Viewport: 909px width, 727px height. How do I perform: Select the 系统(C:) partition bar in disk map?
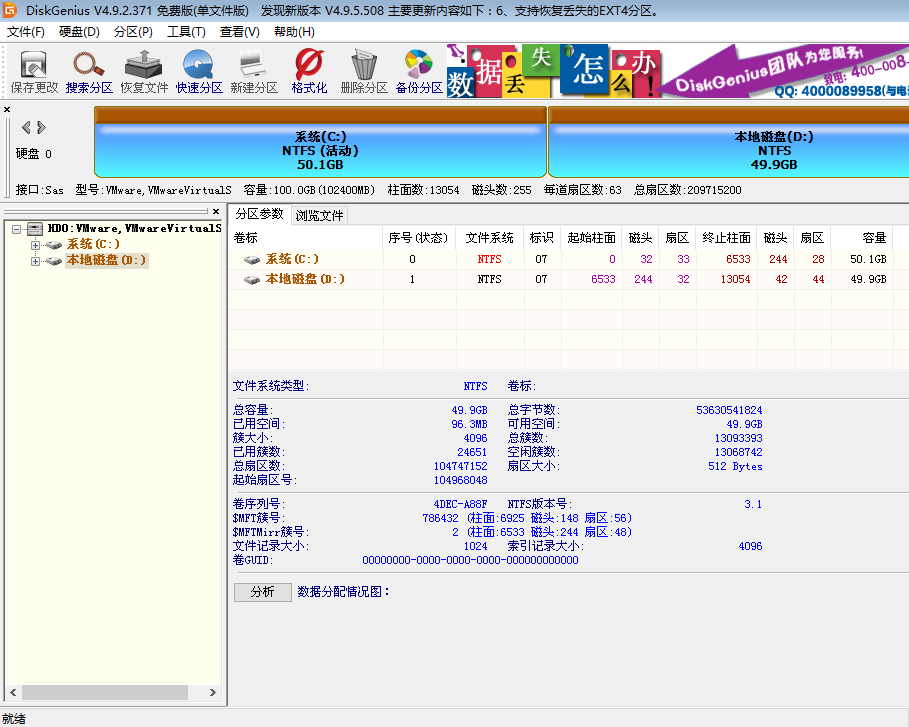[320, 150]
